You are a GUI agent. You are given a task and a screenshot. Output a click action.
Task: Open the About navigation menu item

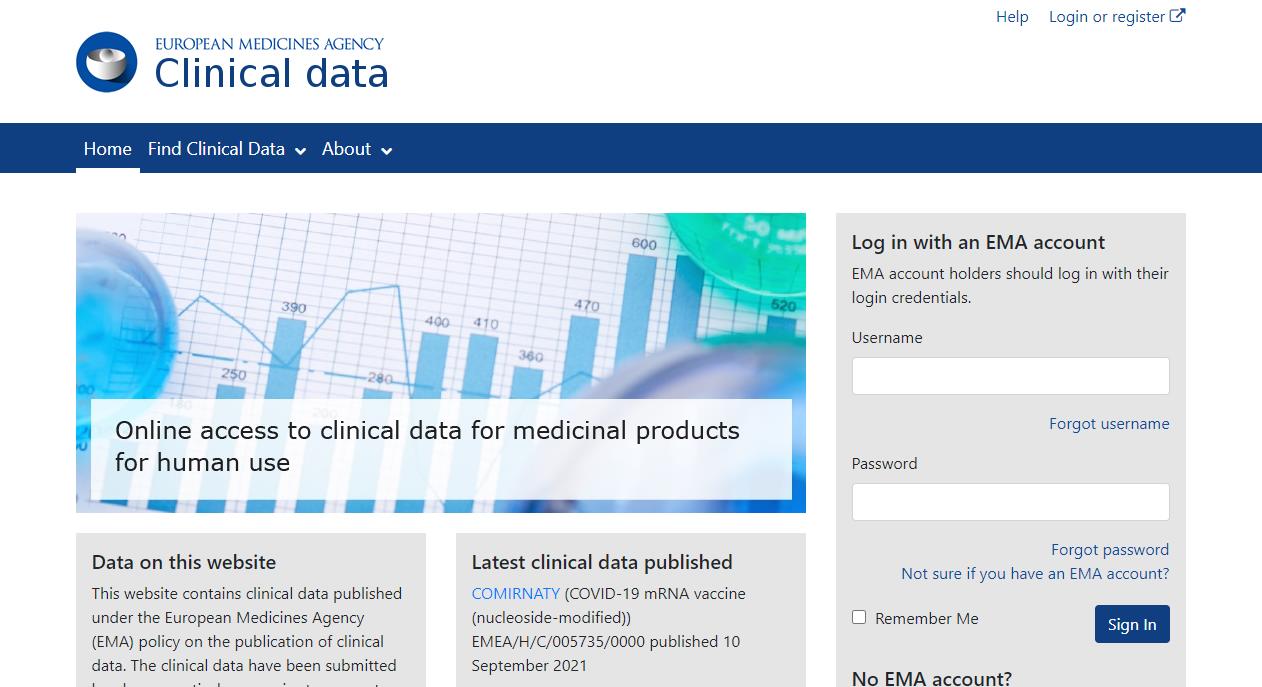coord(346,149)
